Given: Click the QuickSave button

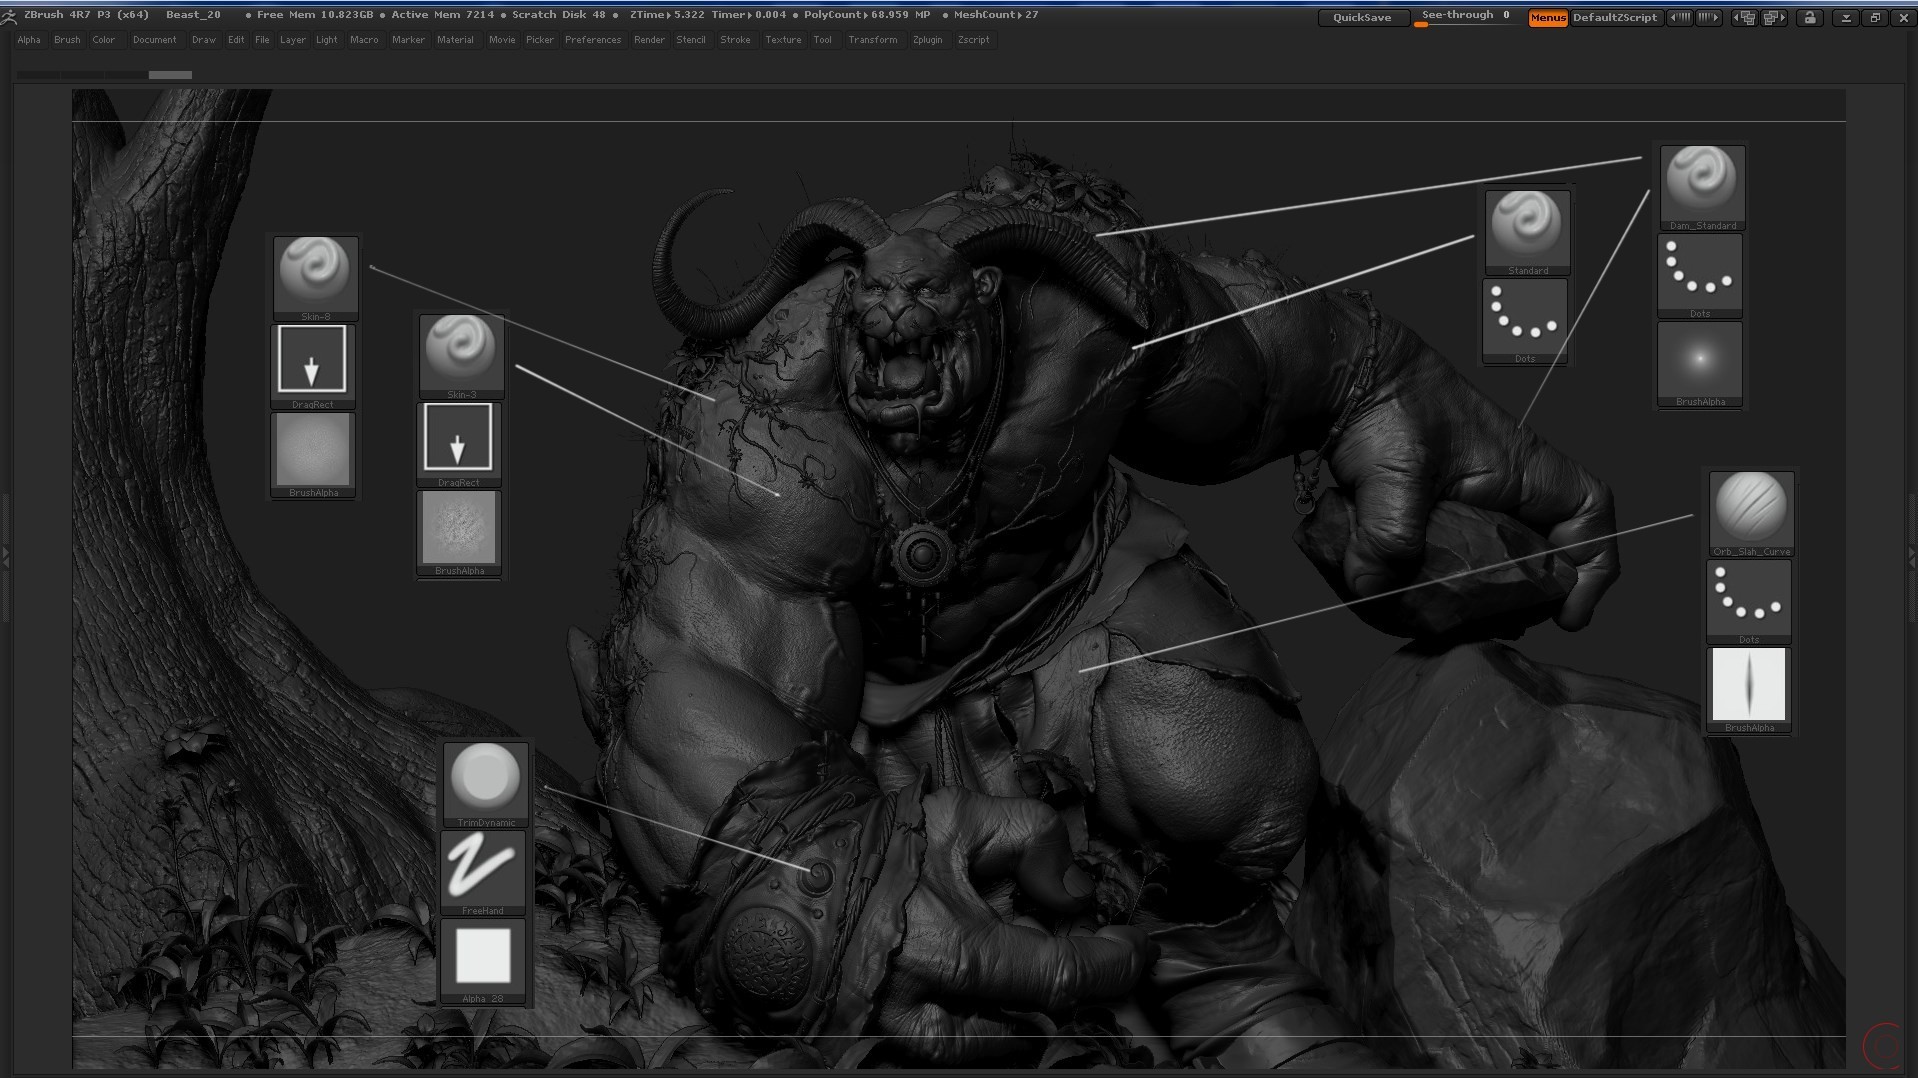Looking at the screenshot, I should (x=1362, y=18).
